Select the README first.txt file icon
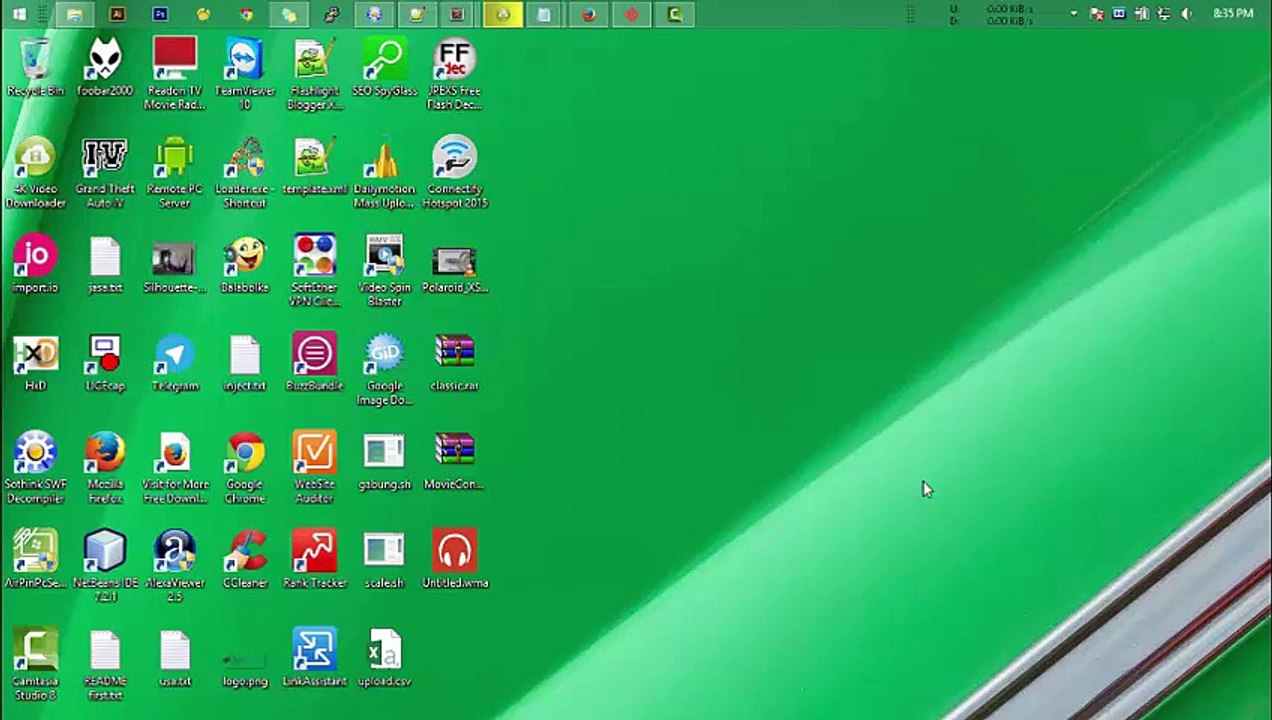 click(x=105, y=664)
